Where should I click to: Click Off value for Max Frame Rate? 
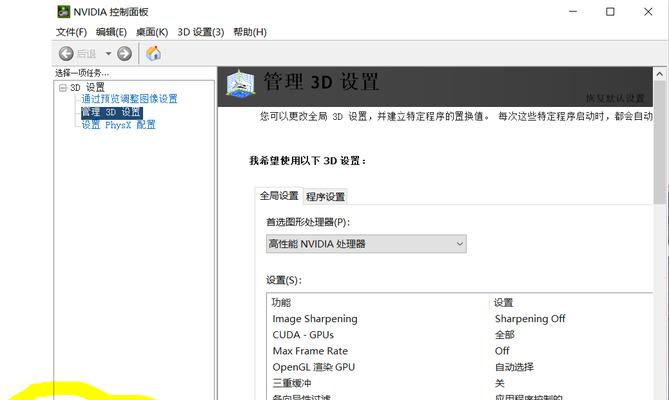coord(502,351)
